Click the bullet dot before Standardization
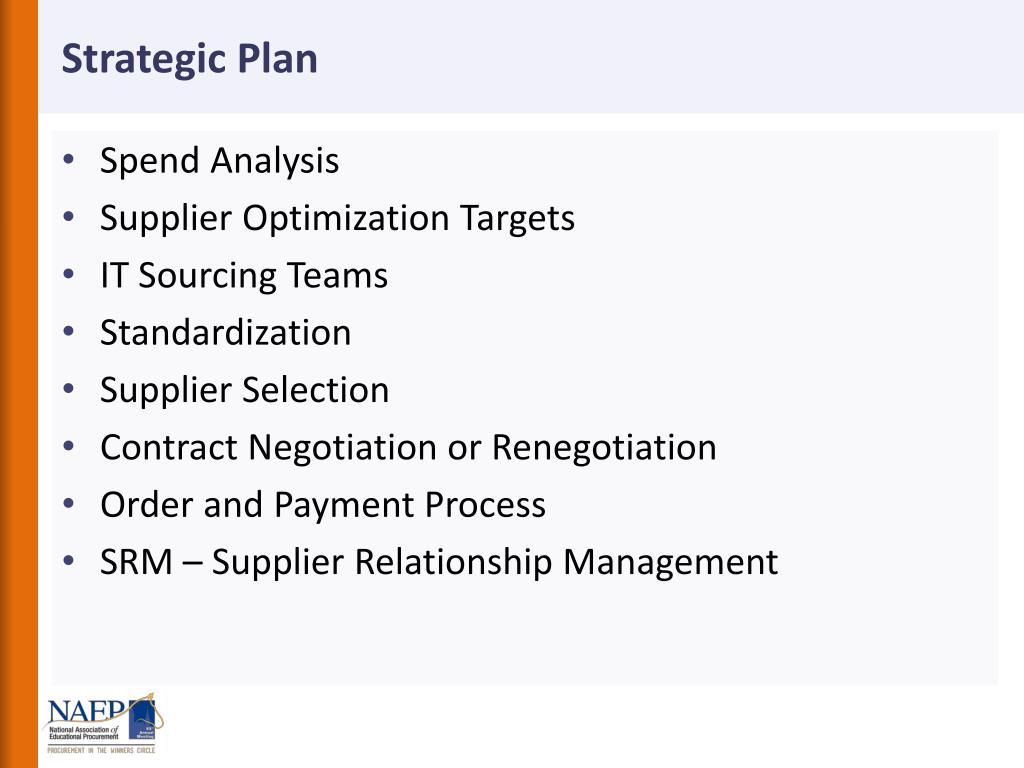 tap(69, 331)
